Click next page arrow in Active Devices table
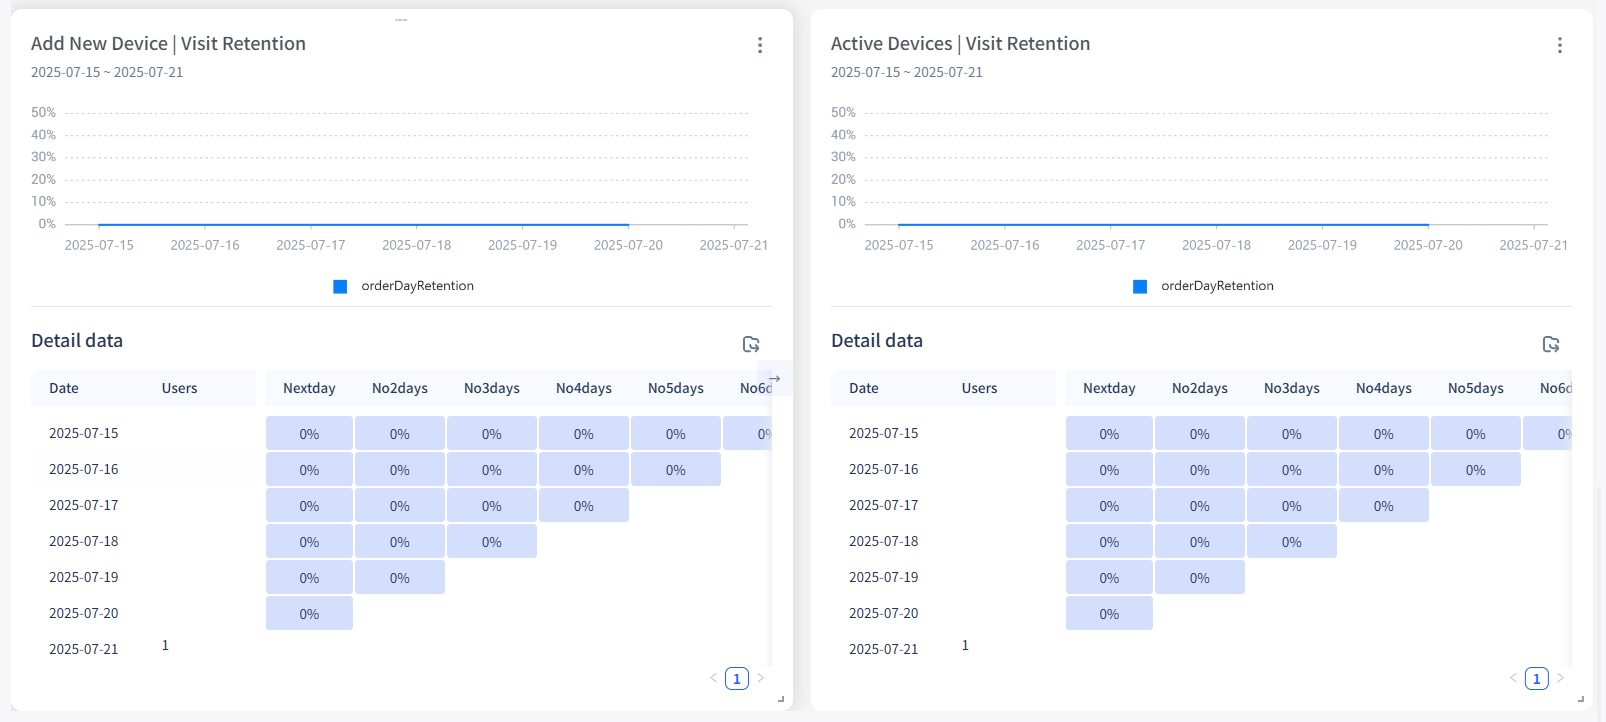Image resolution: width=1606 pixels, height=722 pixels. [1561, 678]
